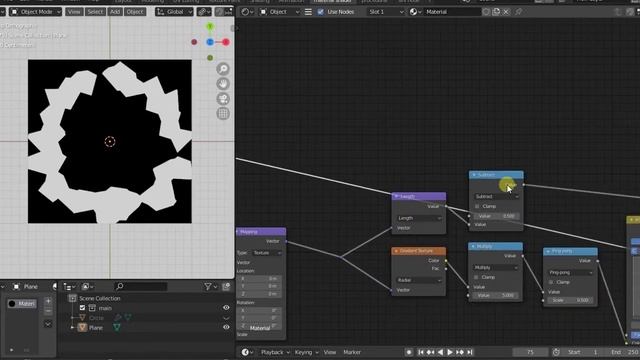Image resolution: width=640 pixels, height=360 pixels.
Task: Open the Mapping Type Texture dropdown
Action: (x=267, y=253)
